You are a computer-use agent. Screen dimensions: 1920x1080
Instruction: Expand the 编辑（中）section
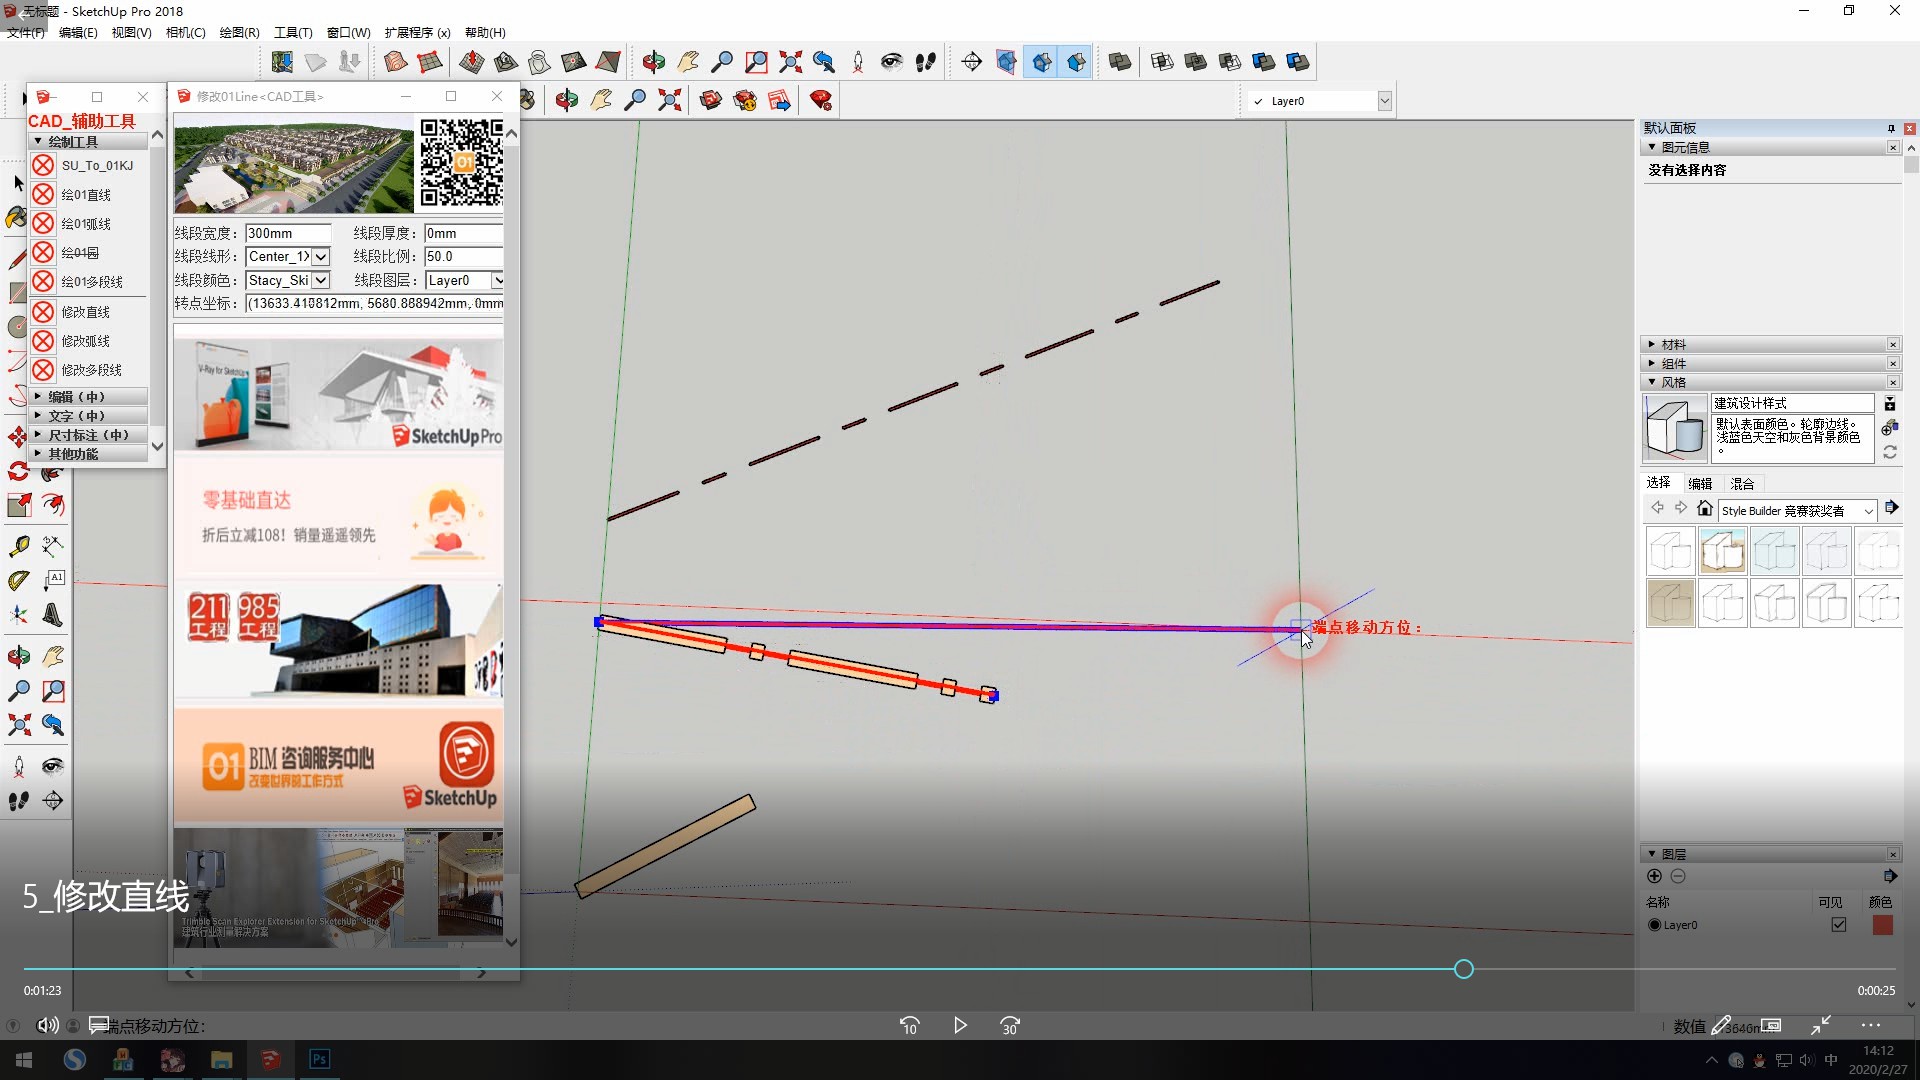coord(89,397)
